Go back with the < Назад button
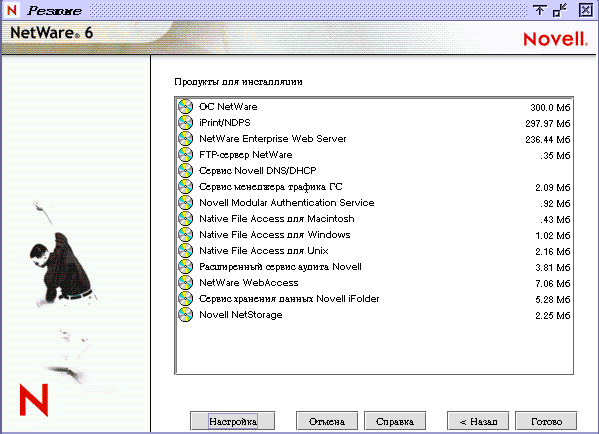This screenshot has height=434, width=599. pos(478,421)
